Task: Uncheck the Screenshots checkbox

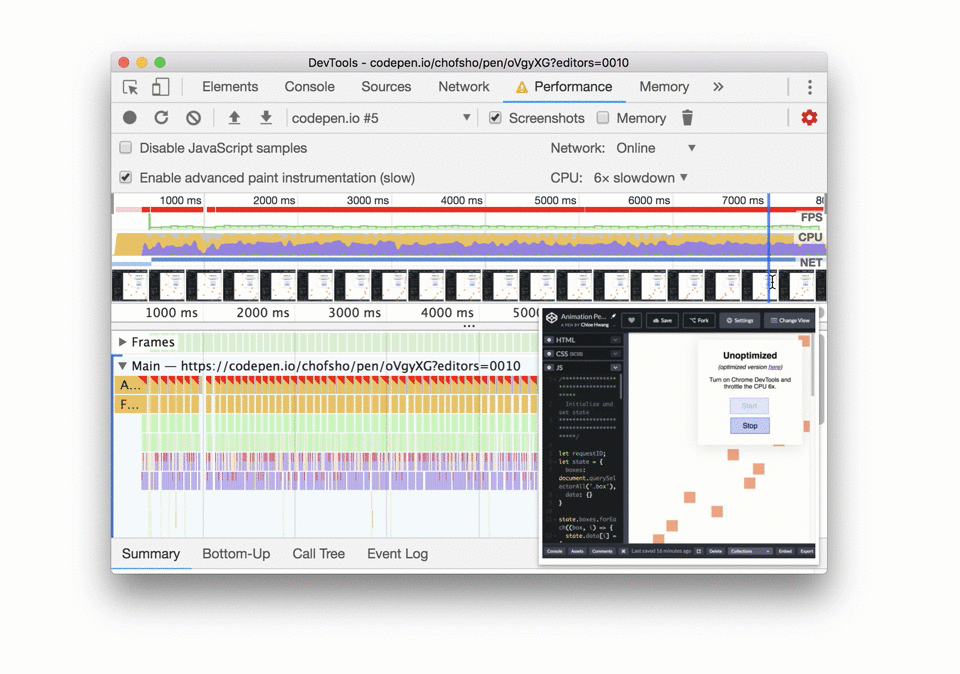Action: click(x=495, y=118)
